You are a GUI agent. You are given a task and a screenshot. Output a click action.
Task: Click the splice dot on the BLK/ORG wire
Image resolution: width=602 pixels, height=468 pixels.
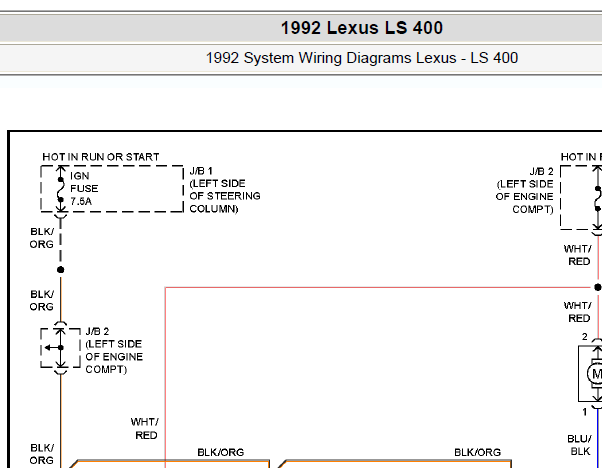tap(60, 270)
